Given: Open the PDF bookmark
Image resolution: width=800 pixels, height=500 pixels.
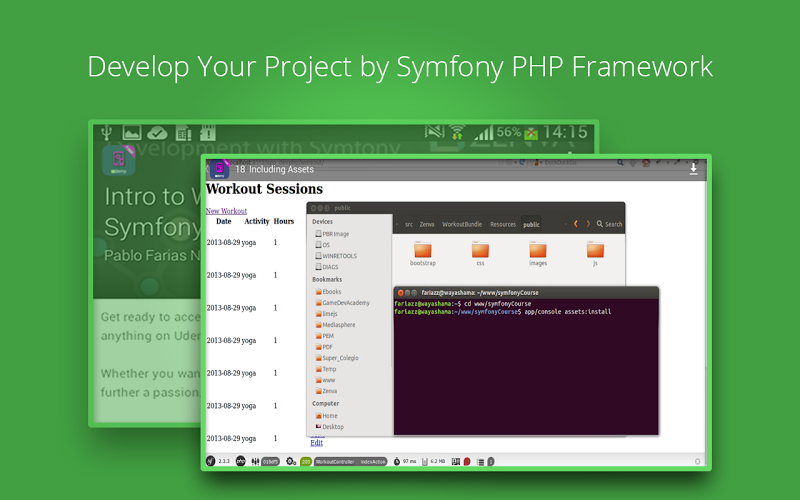Looking at the screenshot, I should coord(324,347).
